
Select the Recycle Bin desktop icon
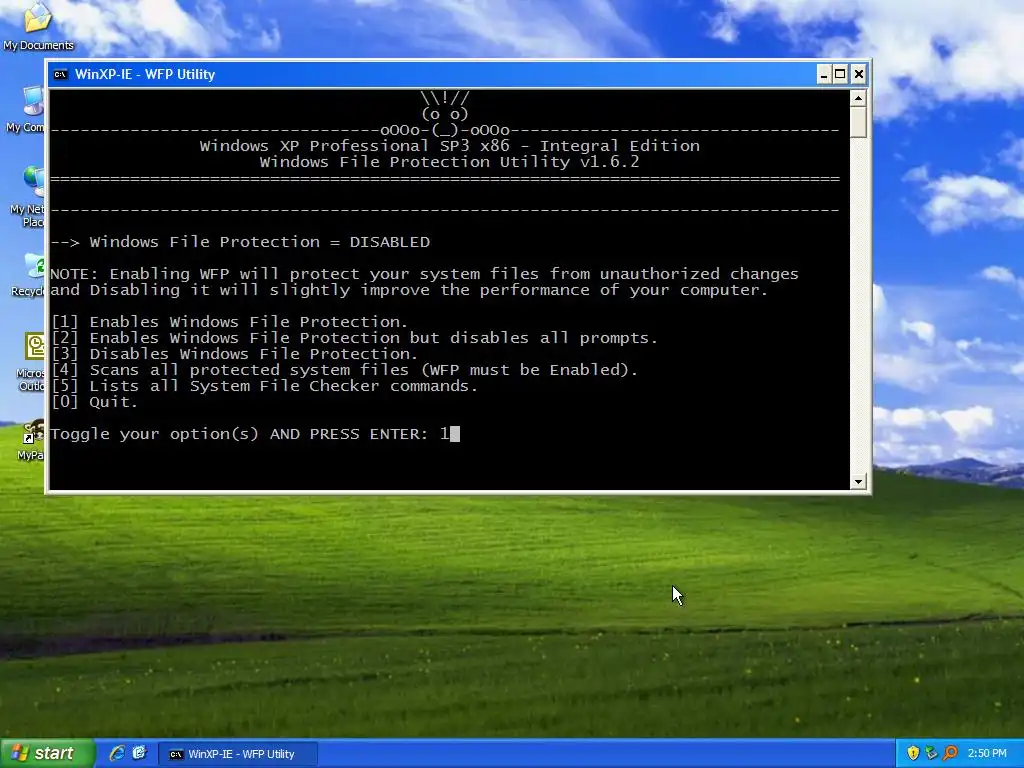click(29, 274)
